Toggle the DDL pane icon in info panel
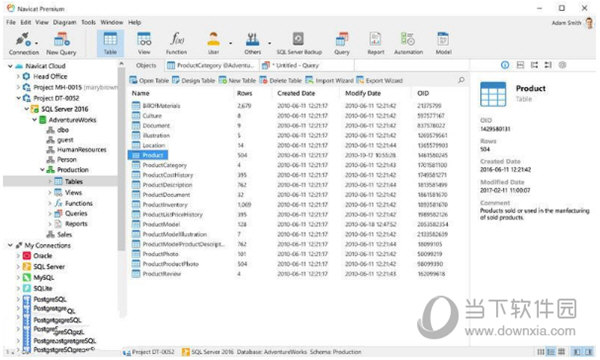The height and width of the screenshot is (360, 600). tap(520, 65)
